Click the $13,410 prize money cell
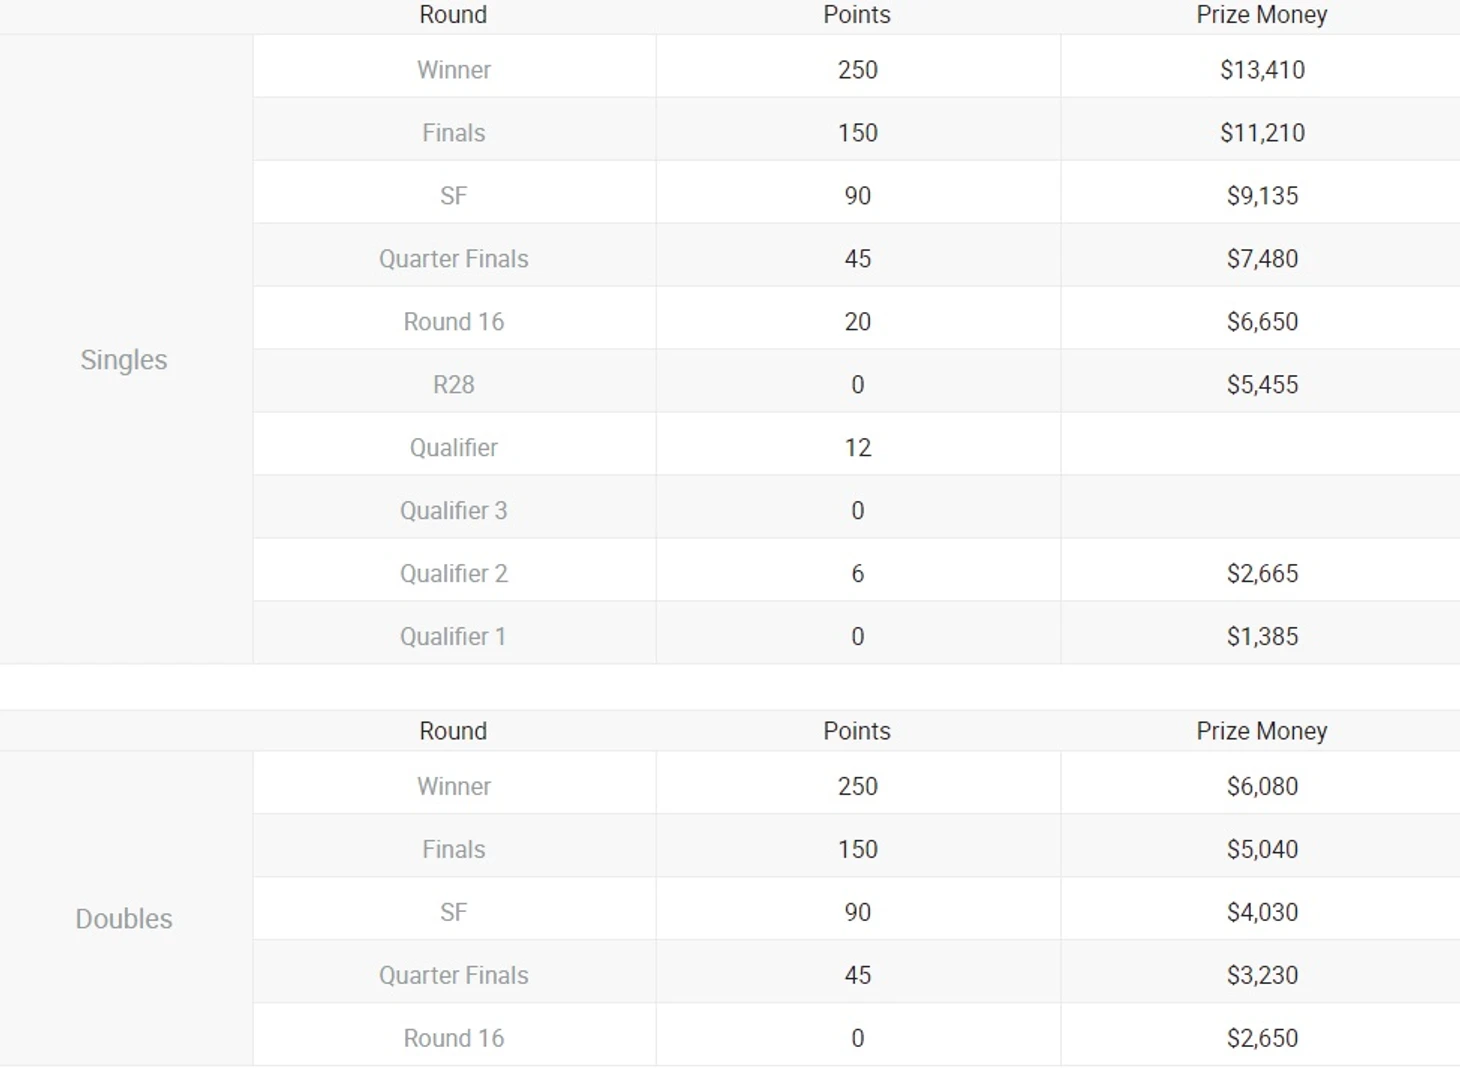The width and height of the screenshot is (1460, 1088). [x=1262, y=70]
